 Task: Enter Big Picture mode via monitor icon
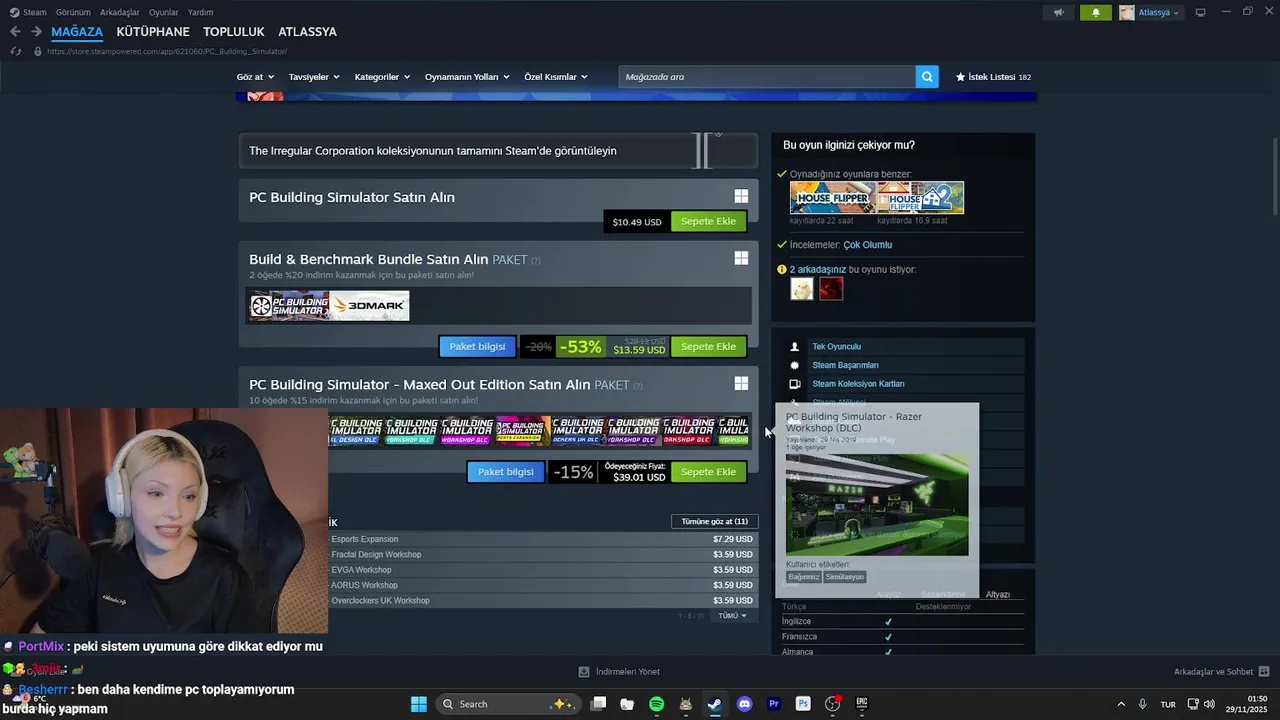(x=1200, y=12)
